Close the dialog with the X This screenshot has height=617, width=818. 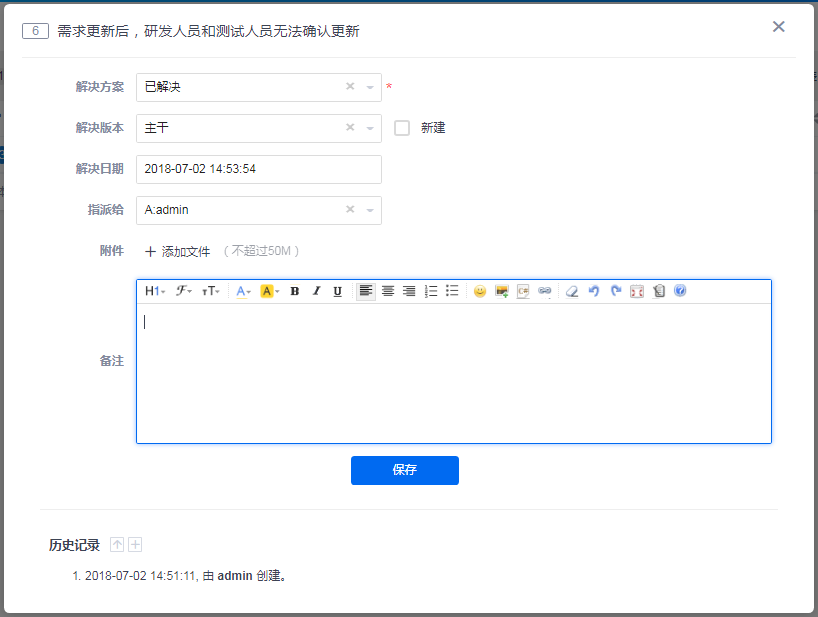(x=778, y=27)
